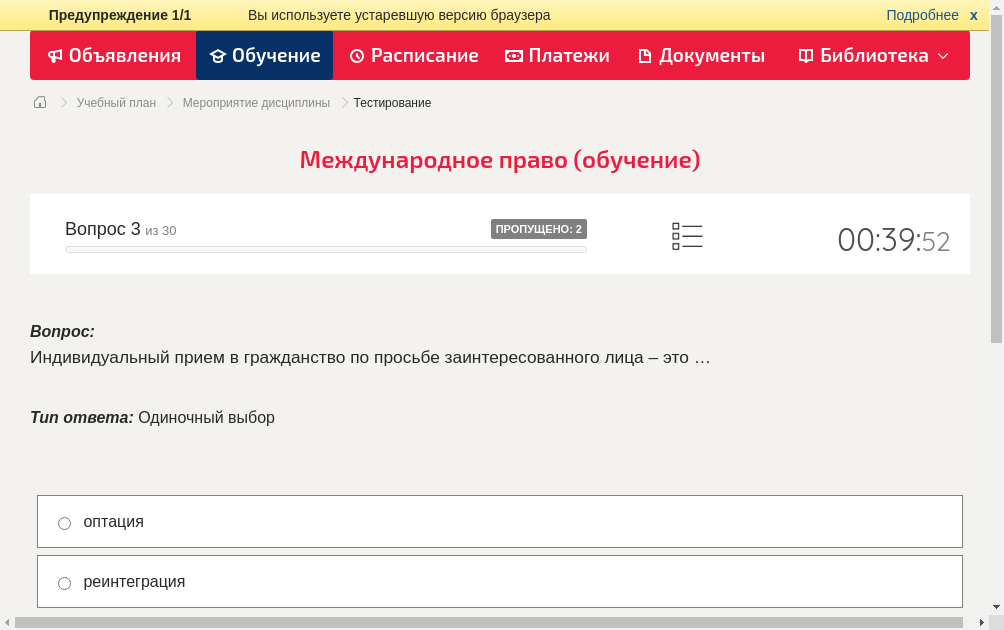Open the Платежи navigation item
The image size is (1004, 630).
point(557,55)
